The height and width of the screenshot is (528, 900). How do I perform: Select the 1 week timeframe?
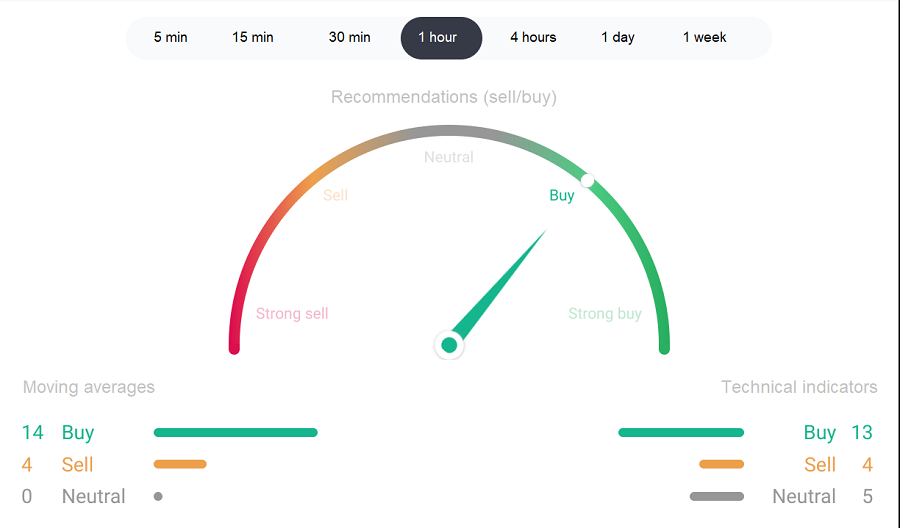(704, 37)
